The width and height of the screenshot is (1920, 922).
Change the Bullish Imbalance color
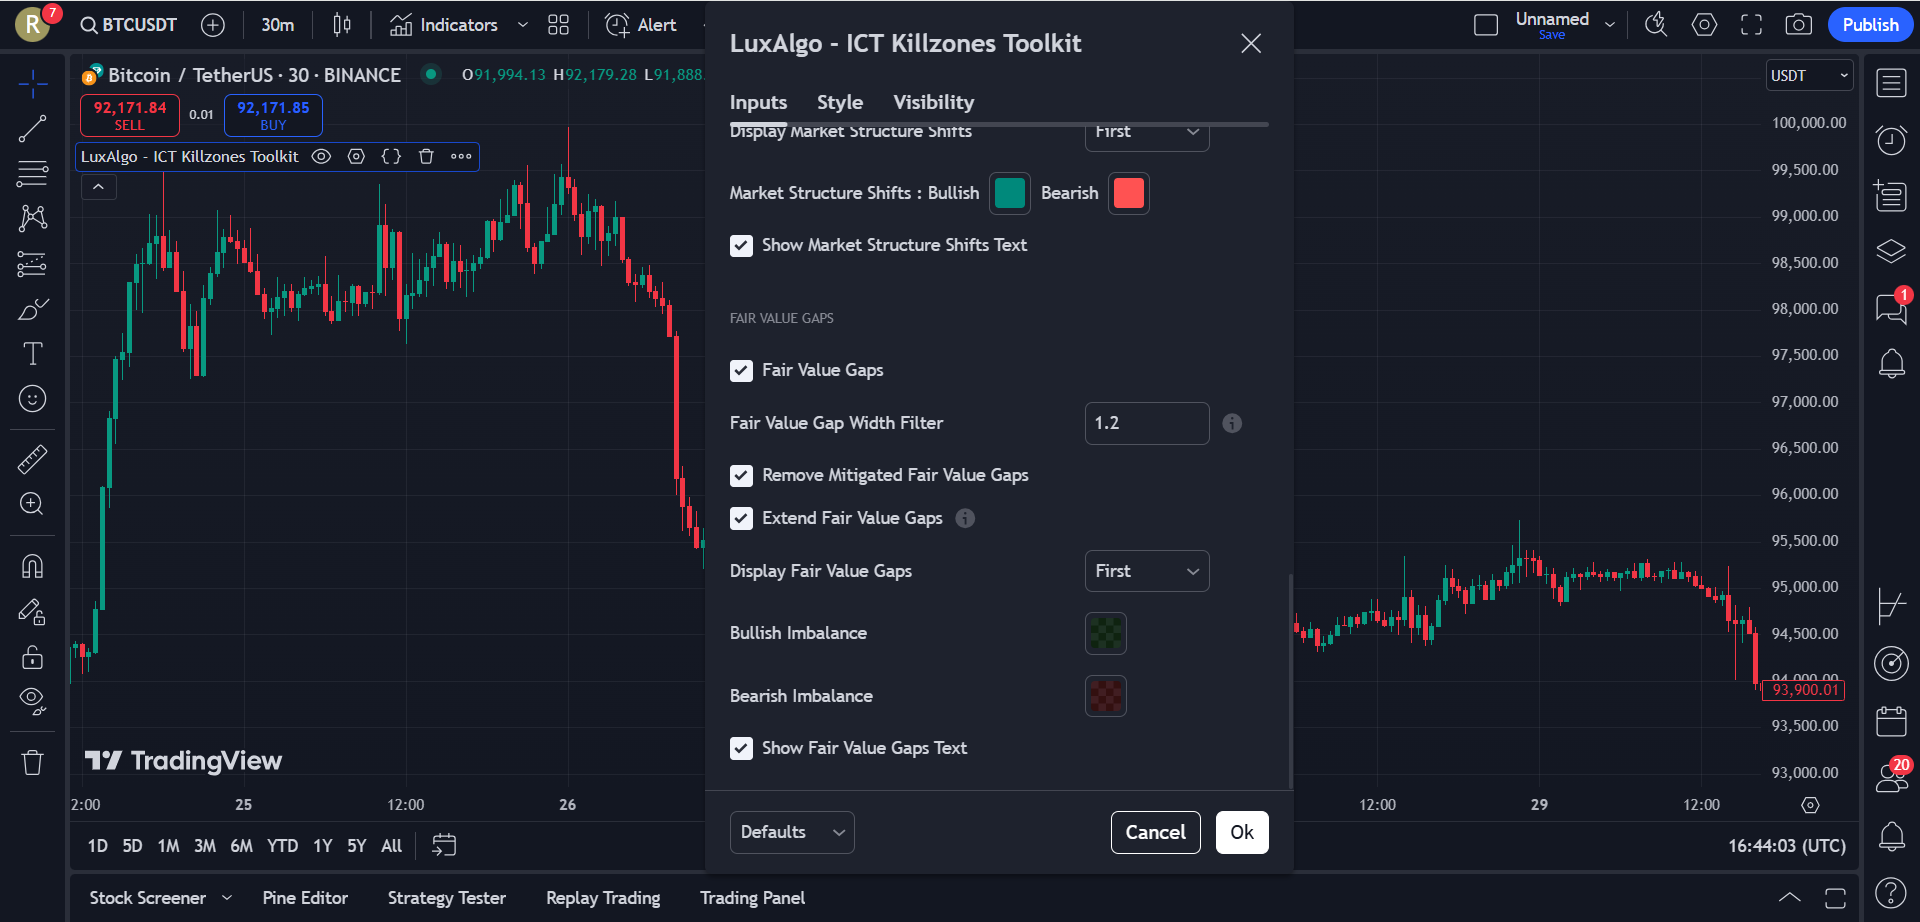tap(1106, 633)
